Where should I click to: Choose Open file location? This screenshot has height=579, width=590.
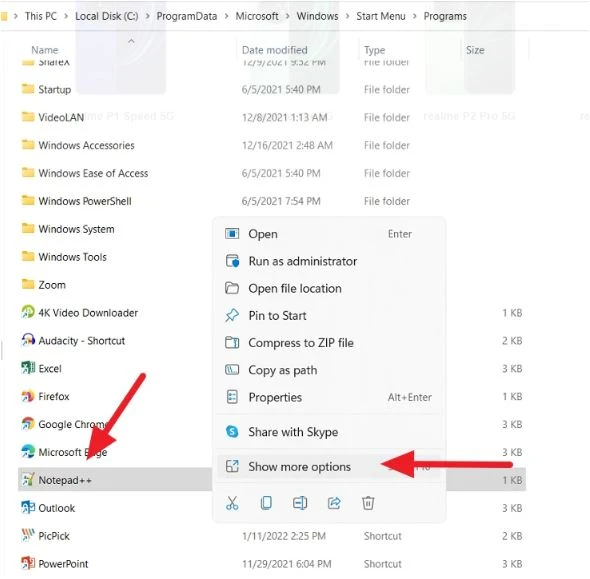click(x=329, y=289)
